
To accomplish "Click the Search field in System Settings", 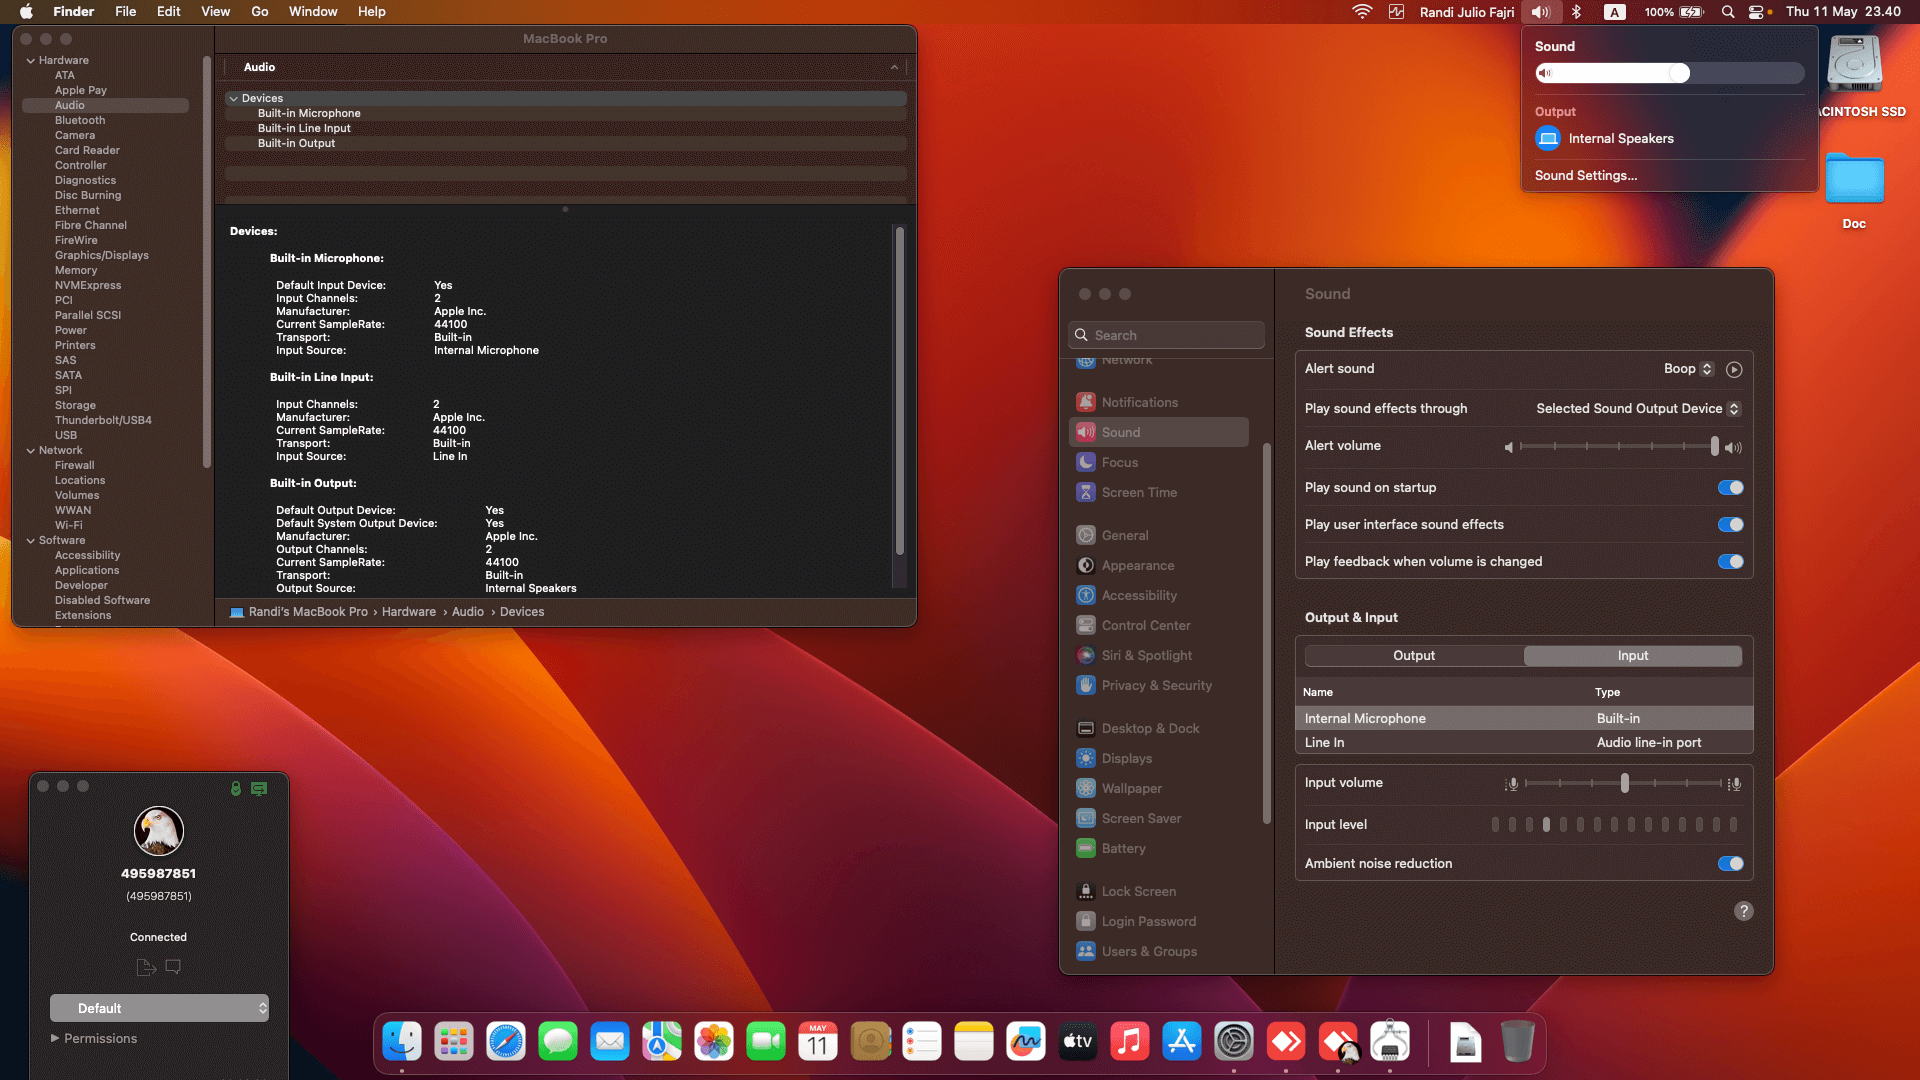I will pyautogui.click(x=1167, y=335).
